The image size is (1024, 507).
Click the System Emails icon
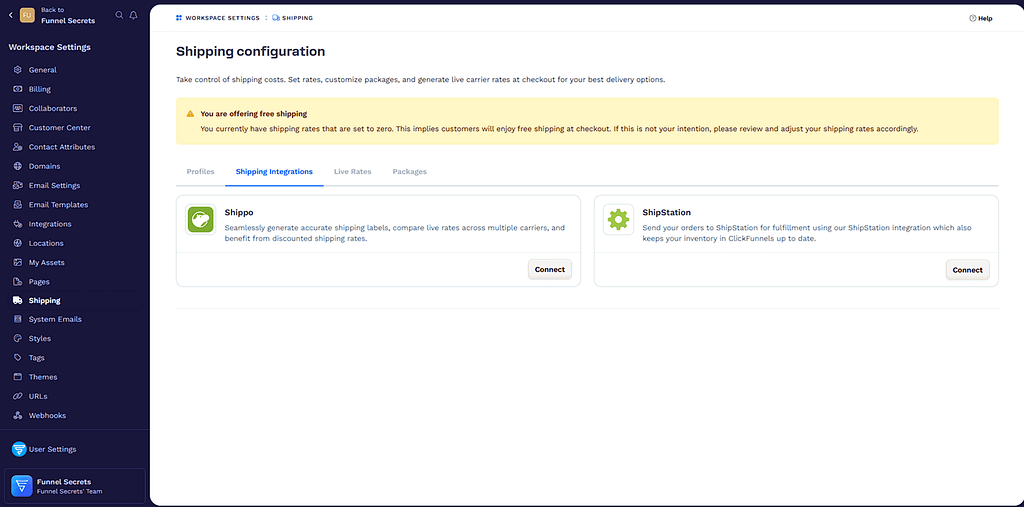pos(18,319)
